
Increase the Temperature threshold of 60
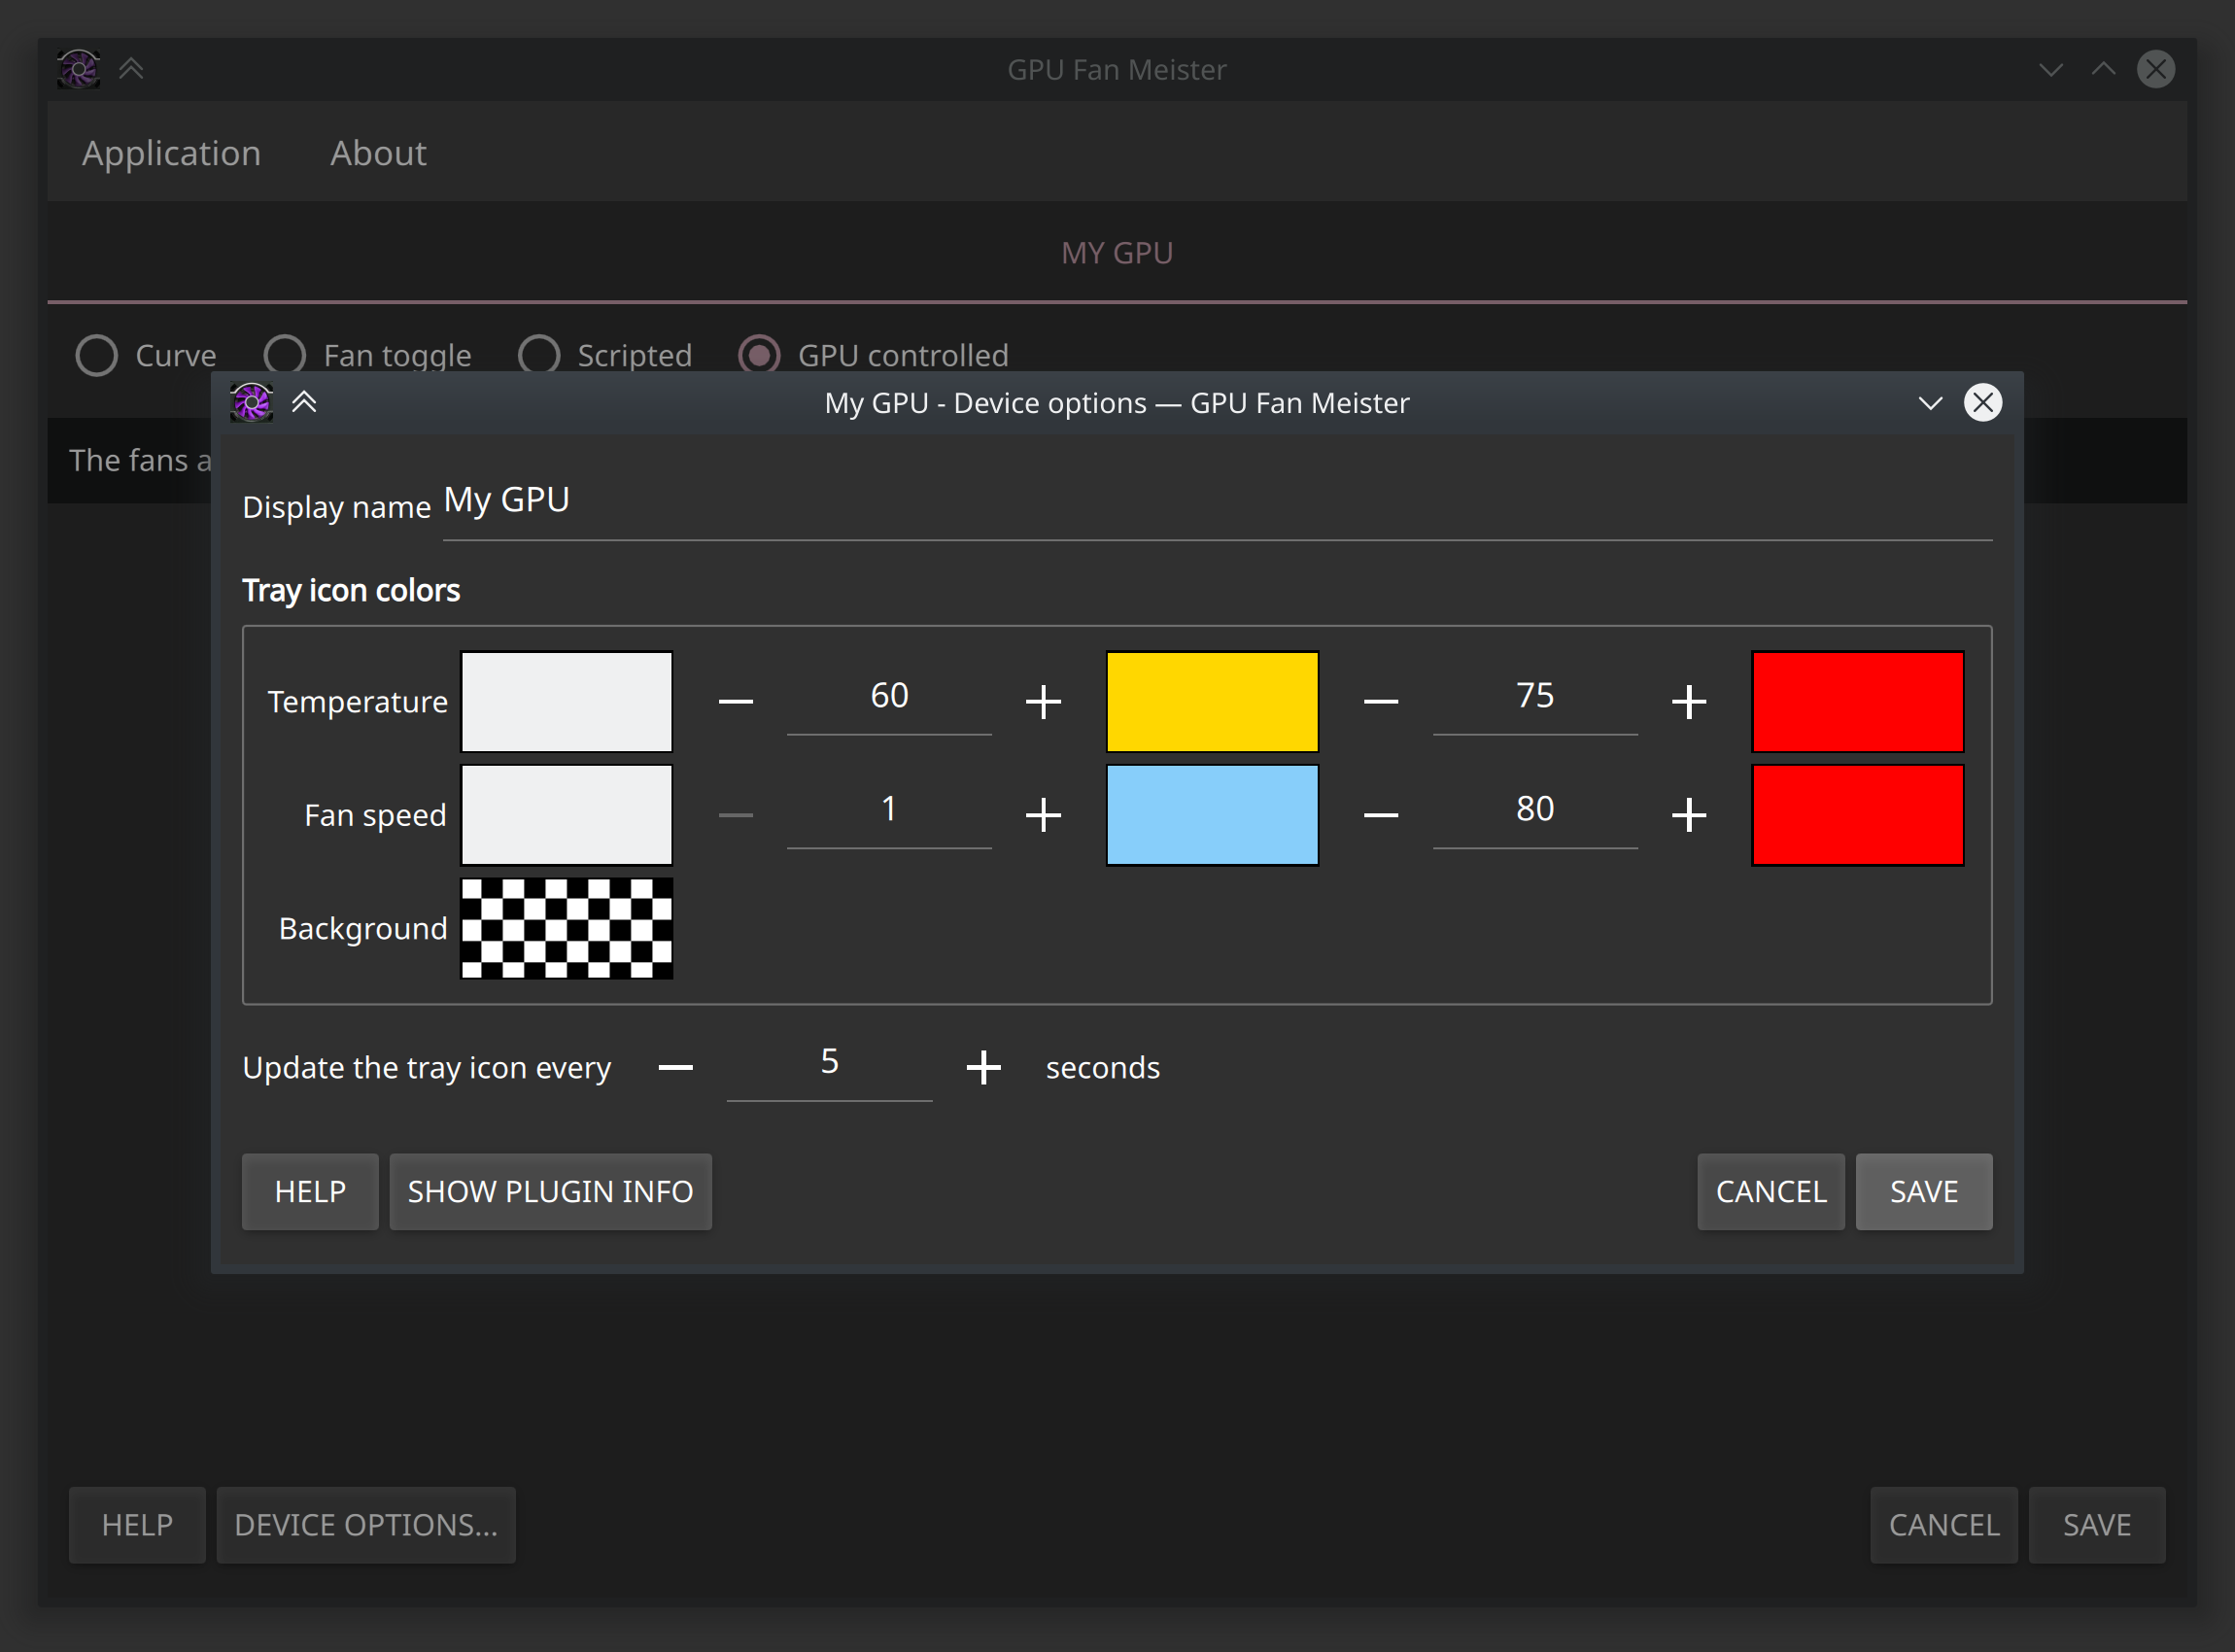[x=1043, y=702]
